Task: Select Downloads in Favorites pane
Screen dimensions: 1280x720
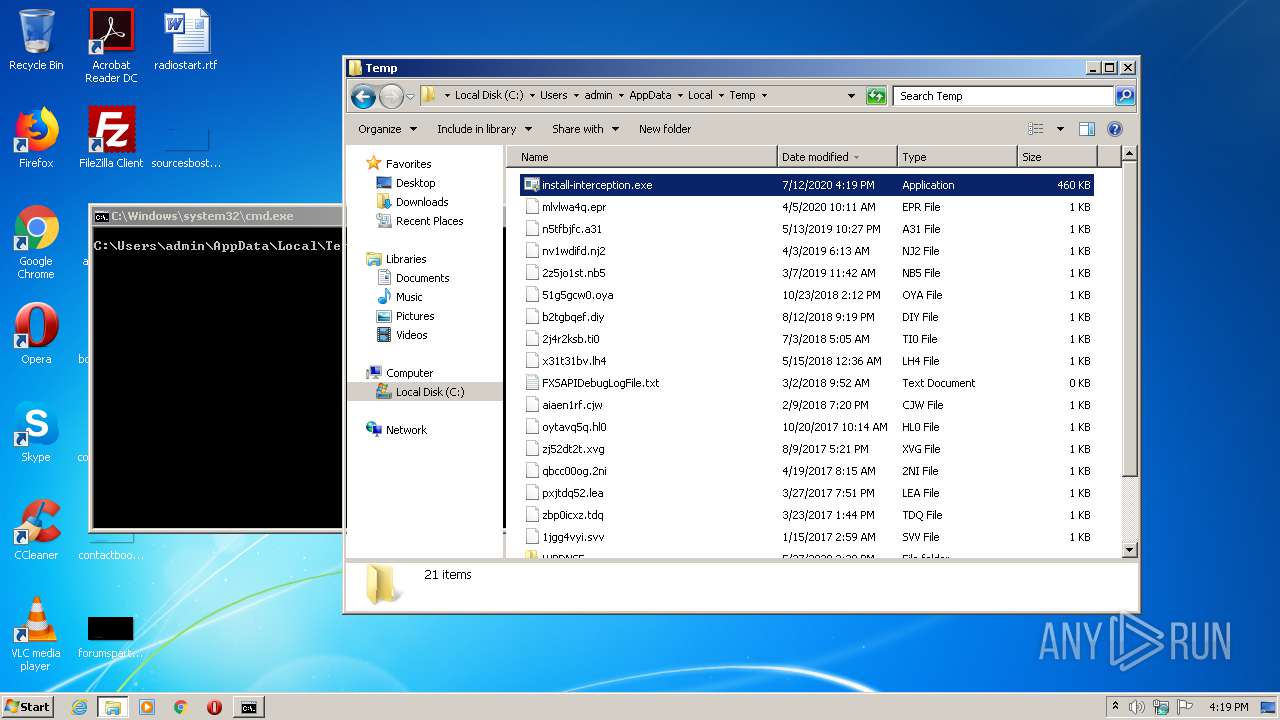Action: [421, 202]
